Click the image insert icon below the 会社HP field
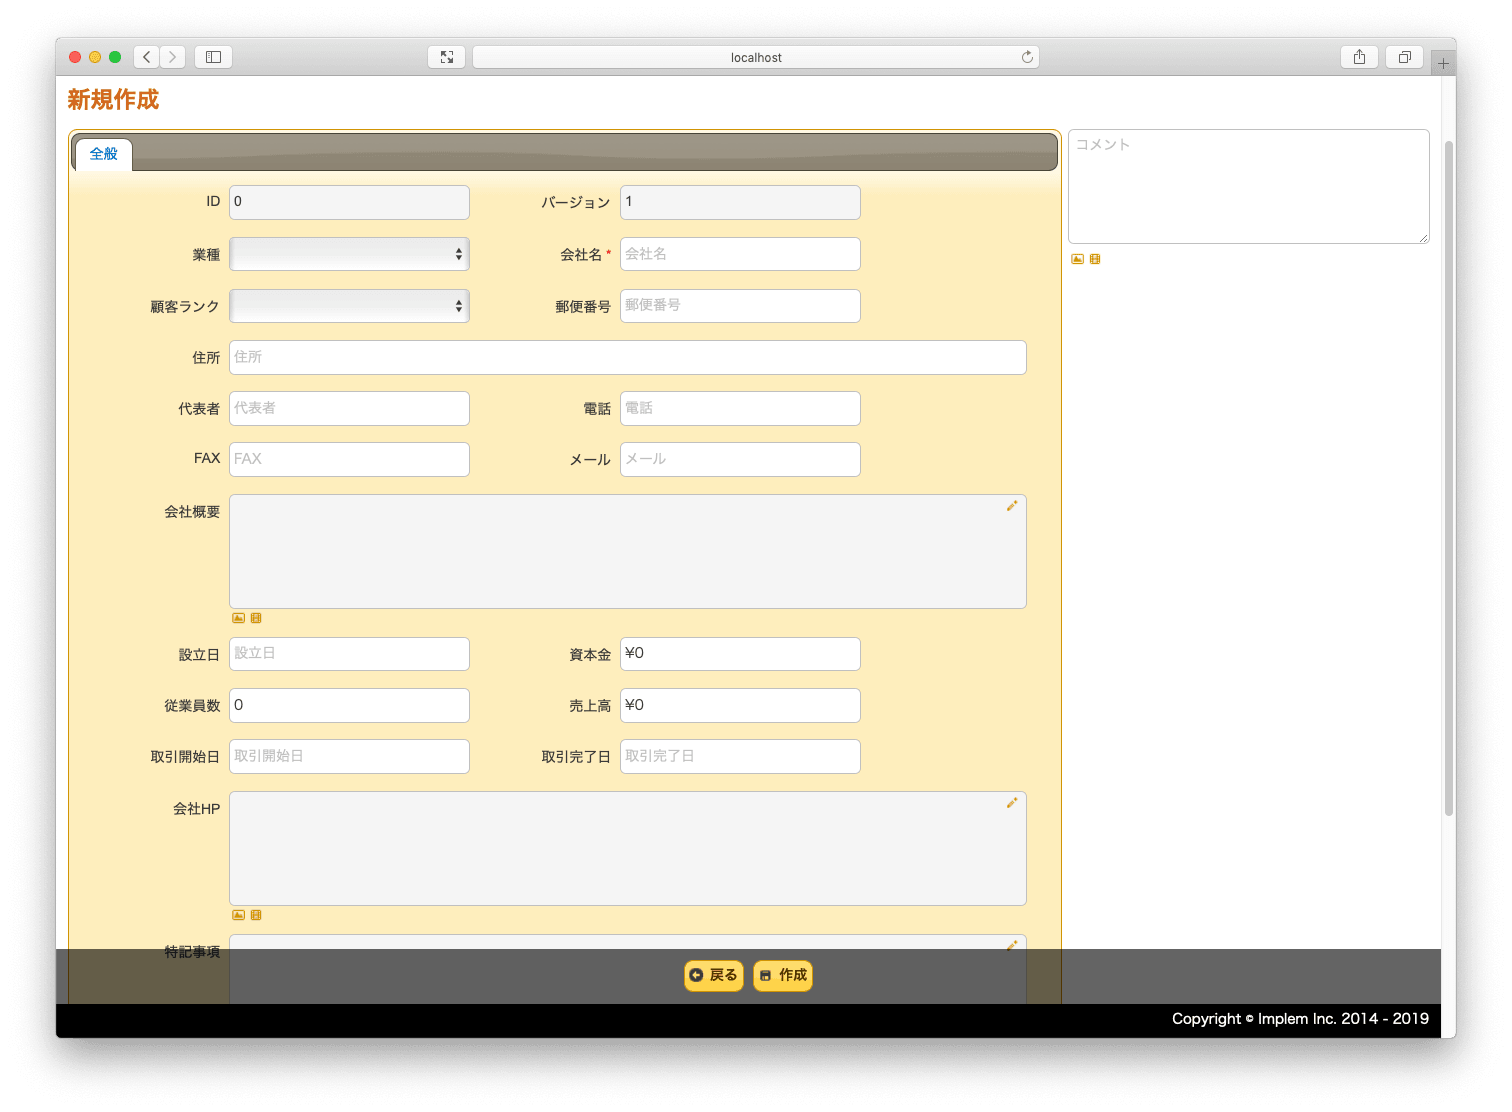This screenshot has width=1512, height=1112. click(238, 915)
